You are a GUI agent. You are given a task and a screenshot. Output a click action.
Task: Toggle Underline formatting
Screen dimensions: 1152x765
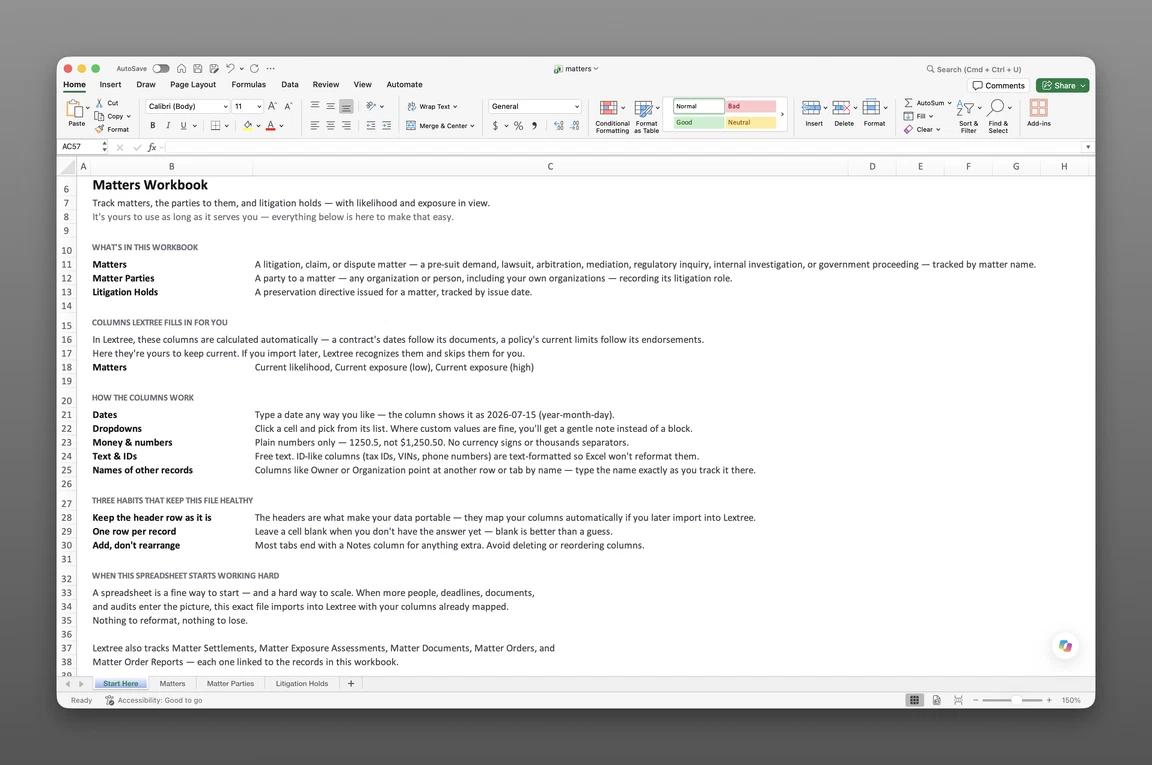(x=184, y=126)
